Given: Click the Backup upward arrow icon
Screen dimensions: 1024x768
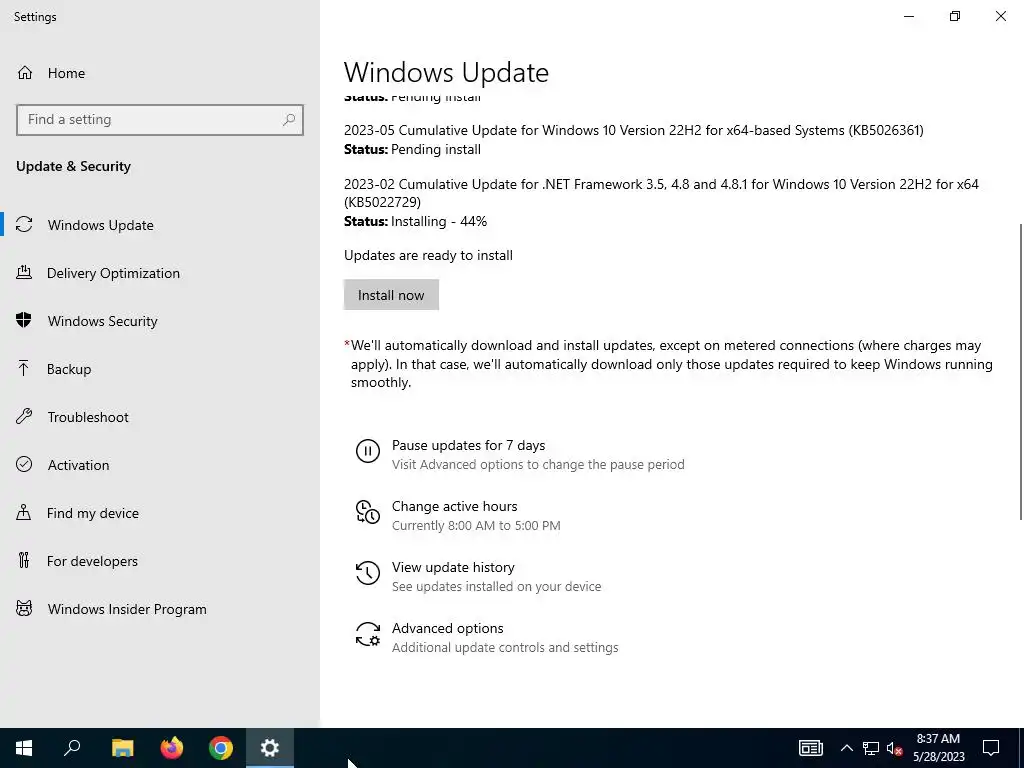Looking at the screenshot, I should tap(24, 368).
